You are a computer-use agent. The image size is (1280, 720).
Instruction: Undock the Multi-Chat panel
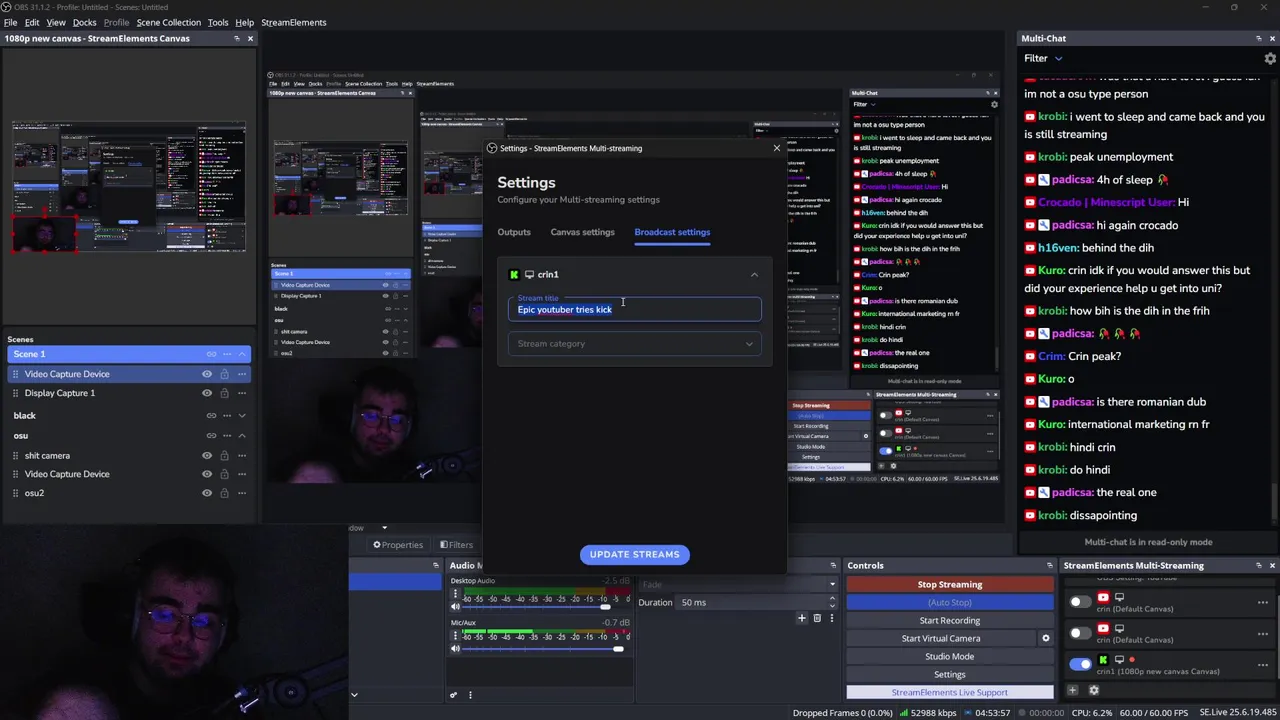coord(1258,38)
